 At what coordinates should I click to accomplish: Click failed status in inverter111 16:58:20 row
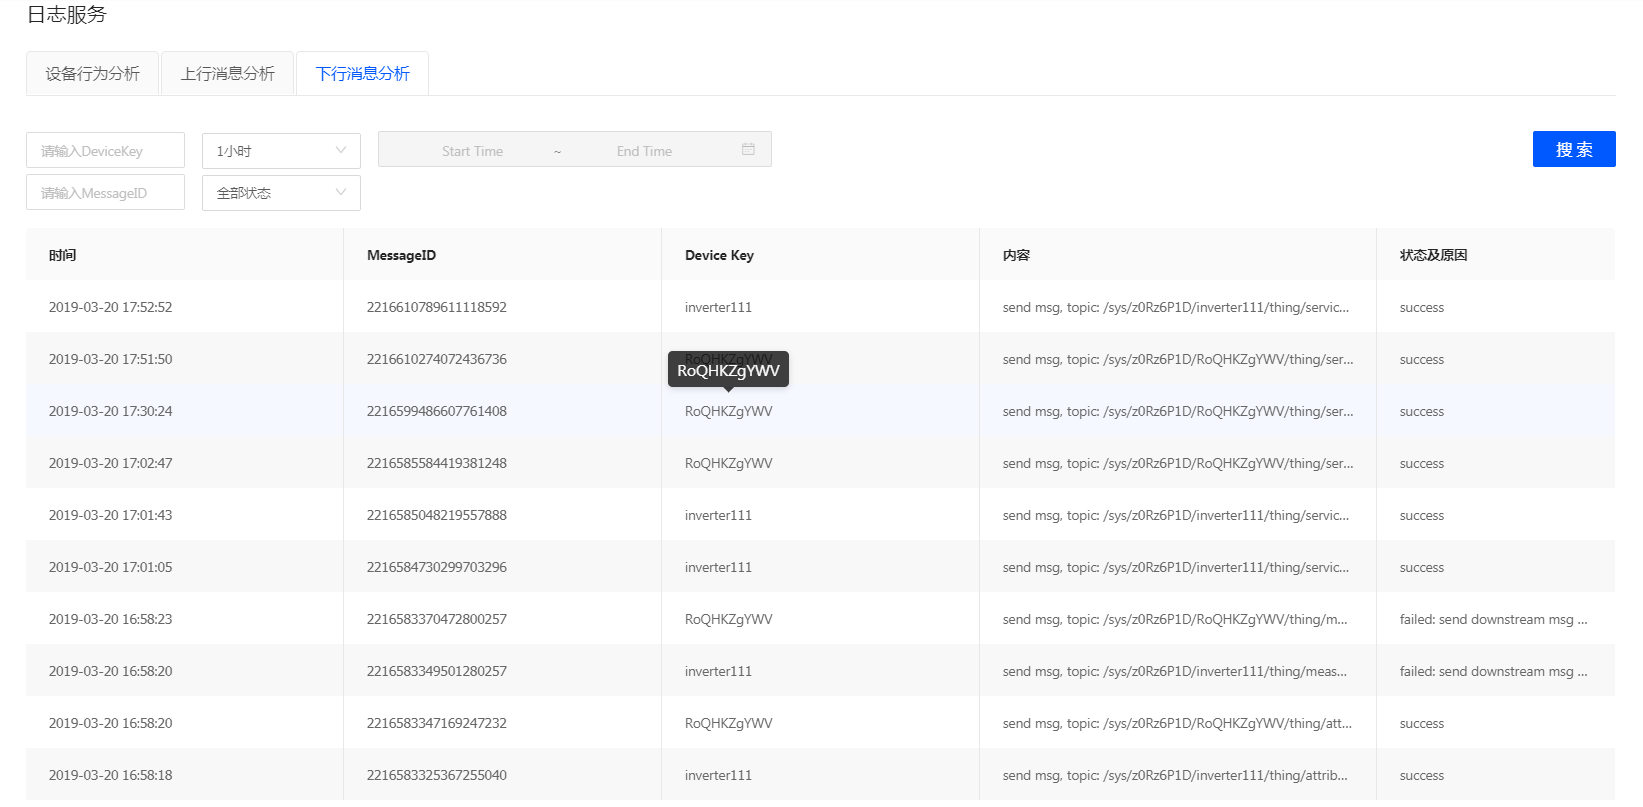coord(1494,671)
